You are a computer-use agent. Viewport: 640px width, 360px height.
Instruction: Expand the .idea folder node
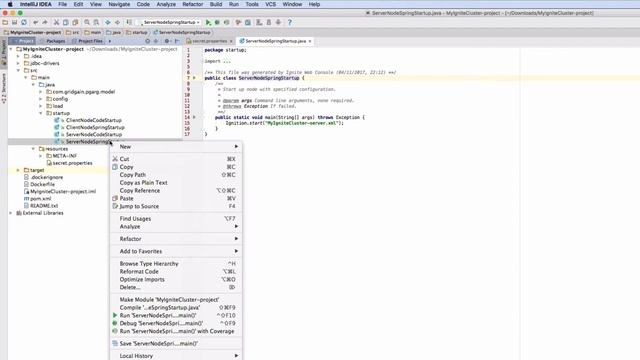tap(18, 56)
